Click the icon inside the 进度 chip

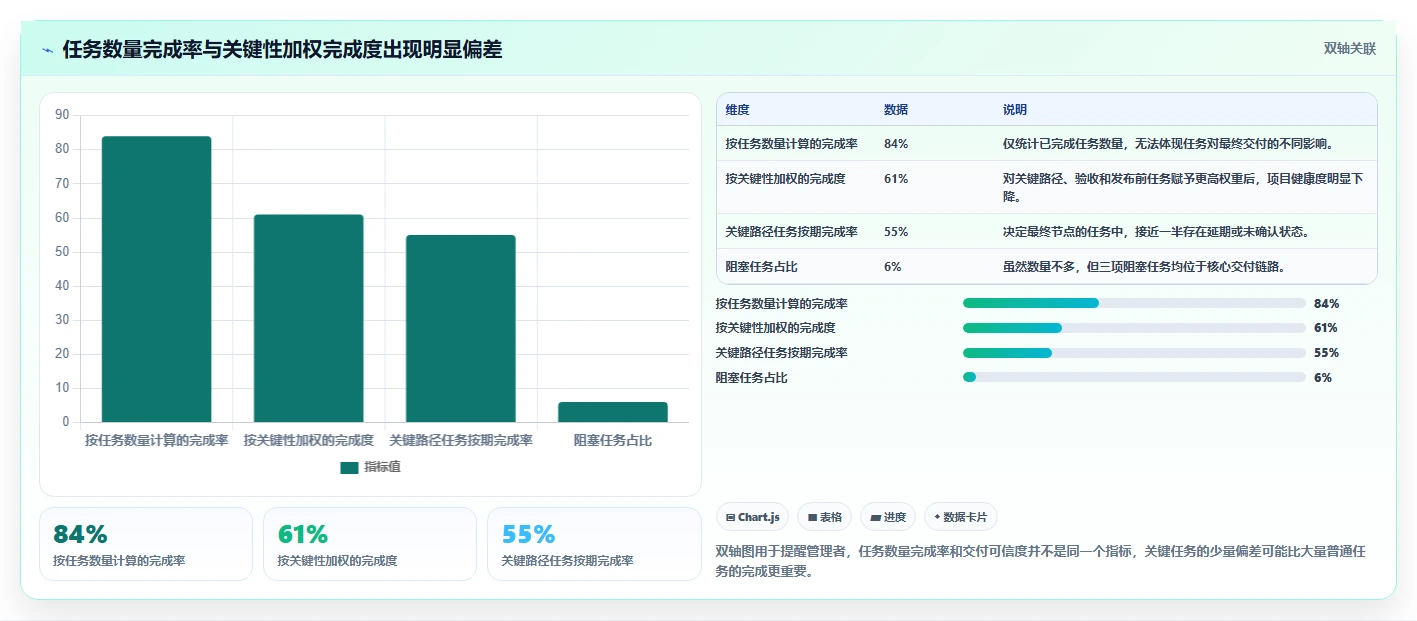(876, 518)
